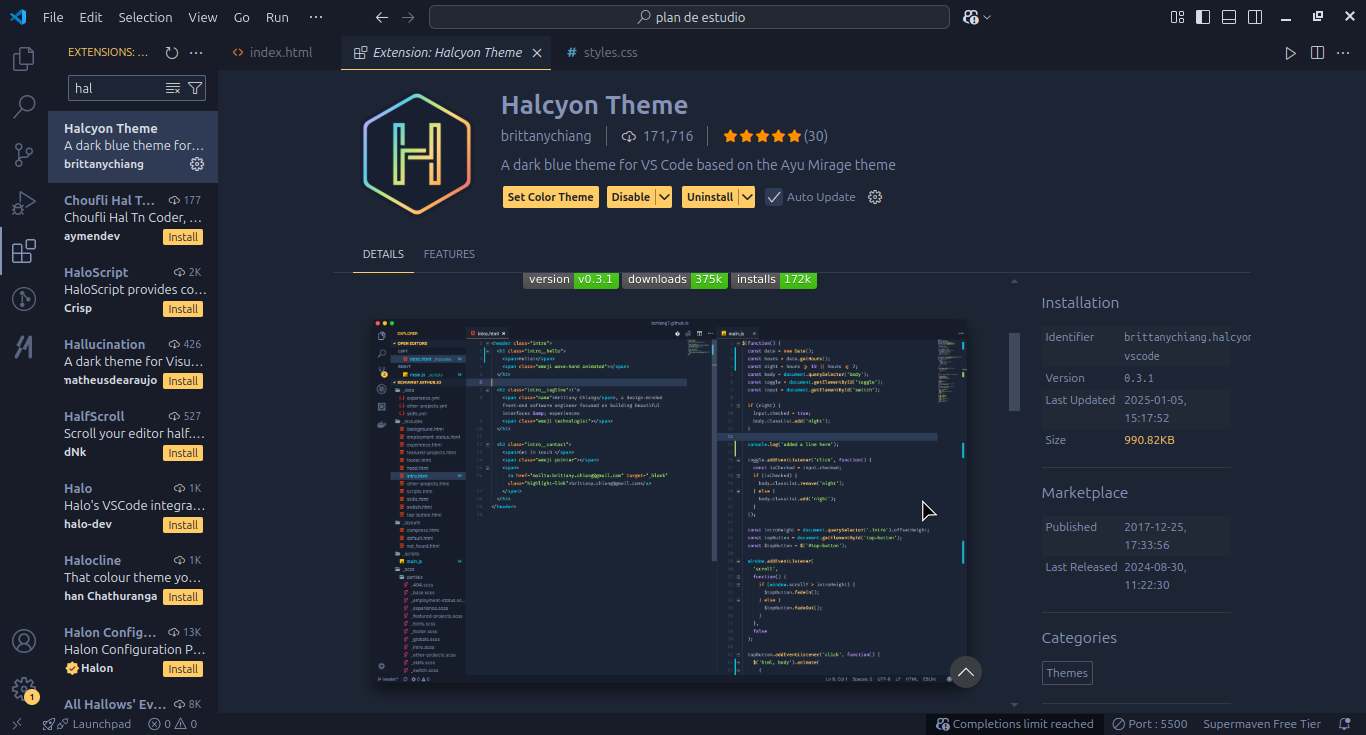
Task: Install the Halocline extension
Action: pos(183,597)
